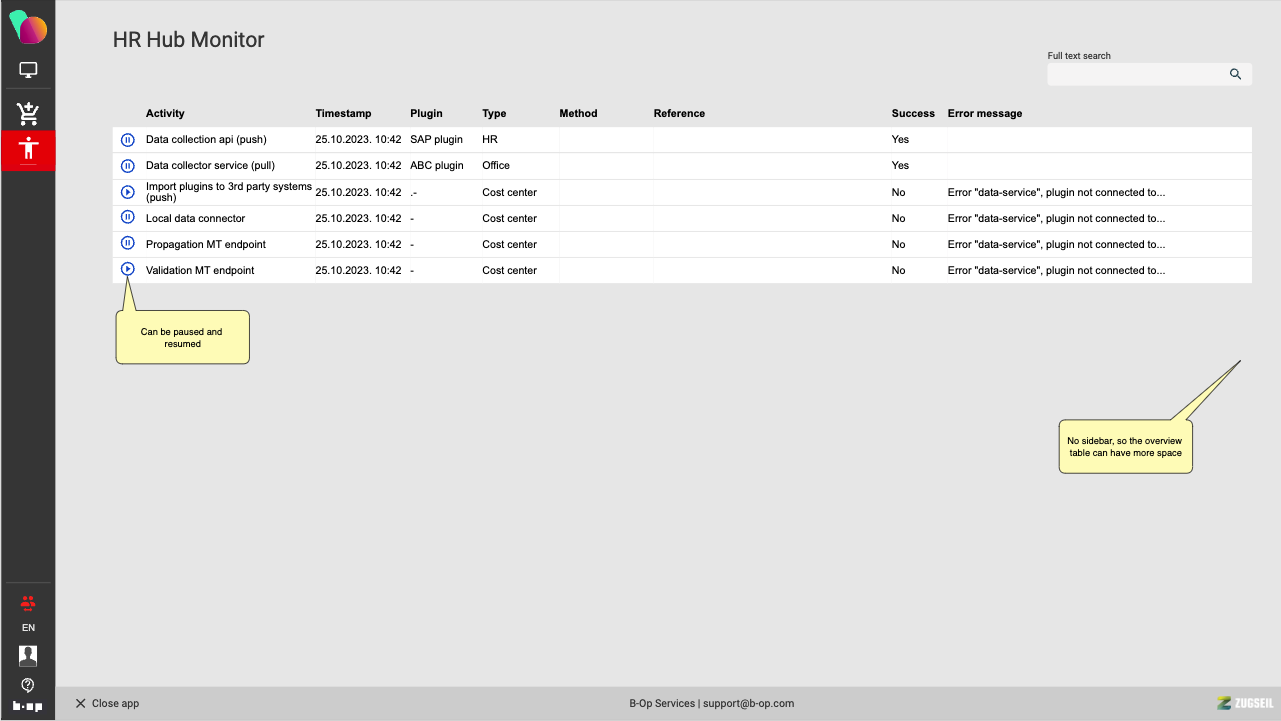
Task: Focus the Full text search field
Action: [x=1135, y=74]
